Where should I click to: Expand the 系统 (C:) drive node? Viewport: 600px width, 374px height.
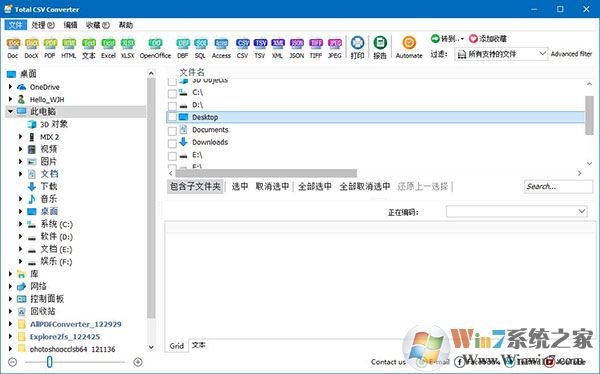(21, 224)
